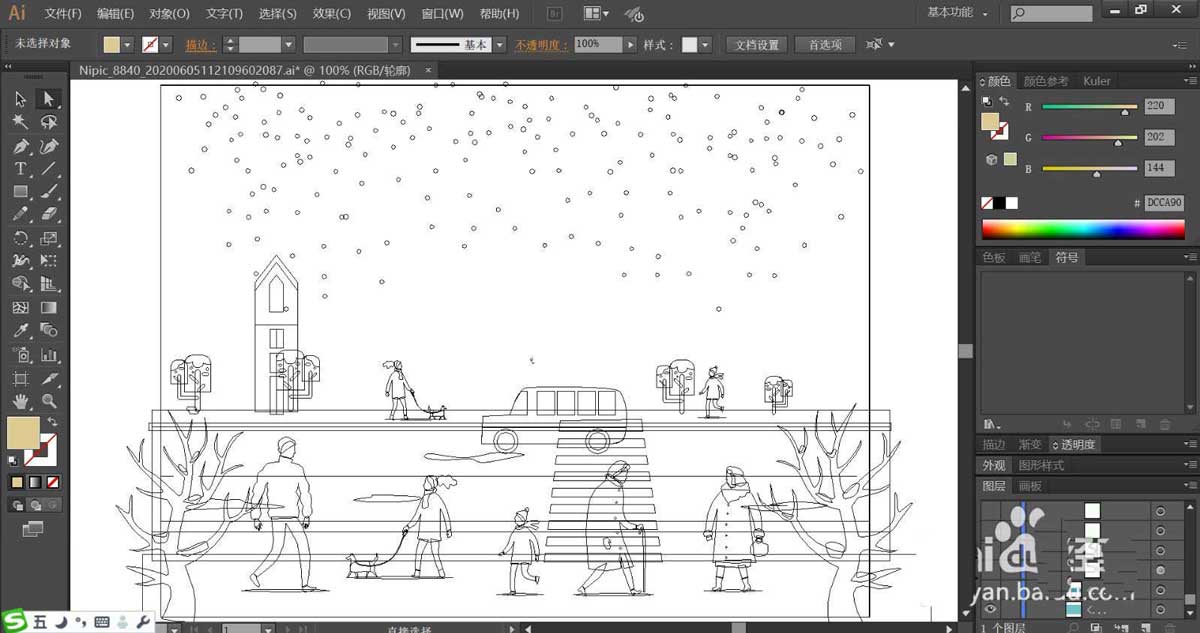Select the Pen tool
The height and width of the screenshot is (633, 1200).
(x=20, y=146)
